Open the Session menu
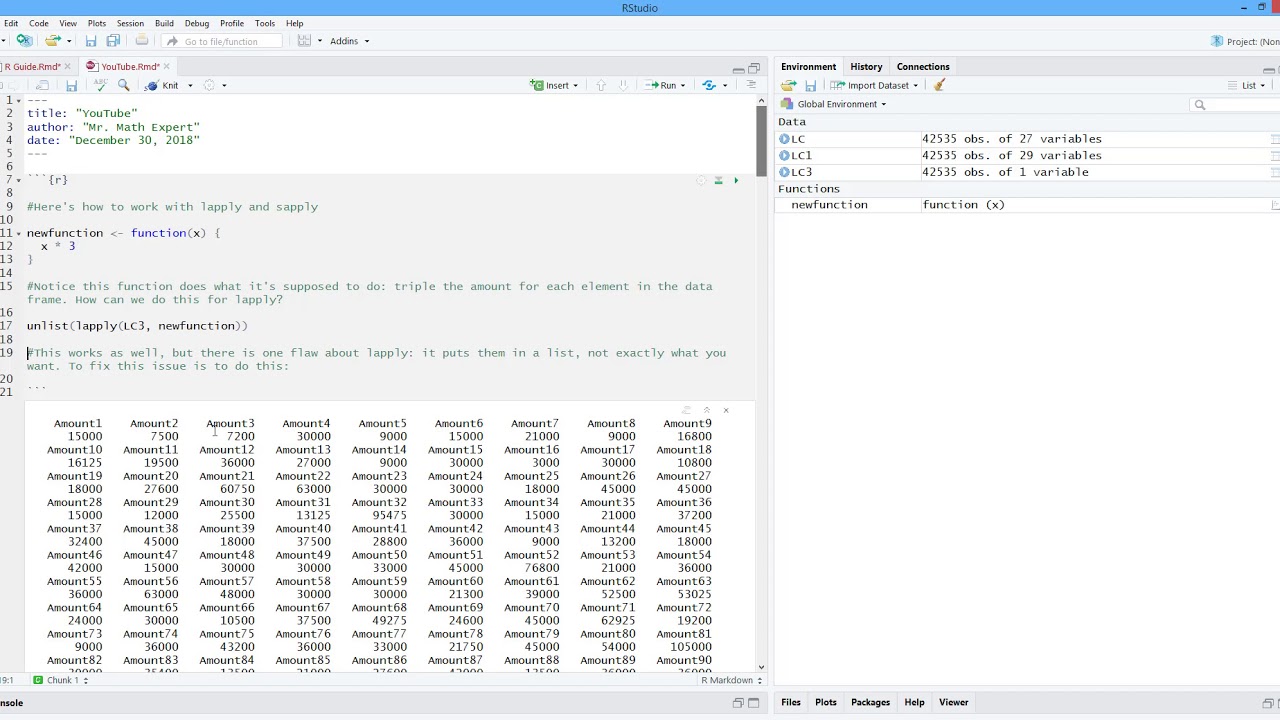The image size is (1280, 720). coord(130,23)
